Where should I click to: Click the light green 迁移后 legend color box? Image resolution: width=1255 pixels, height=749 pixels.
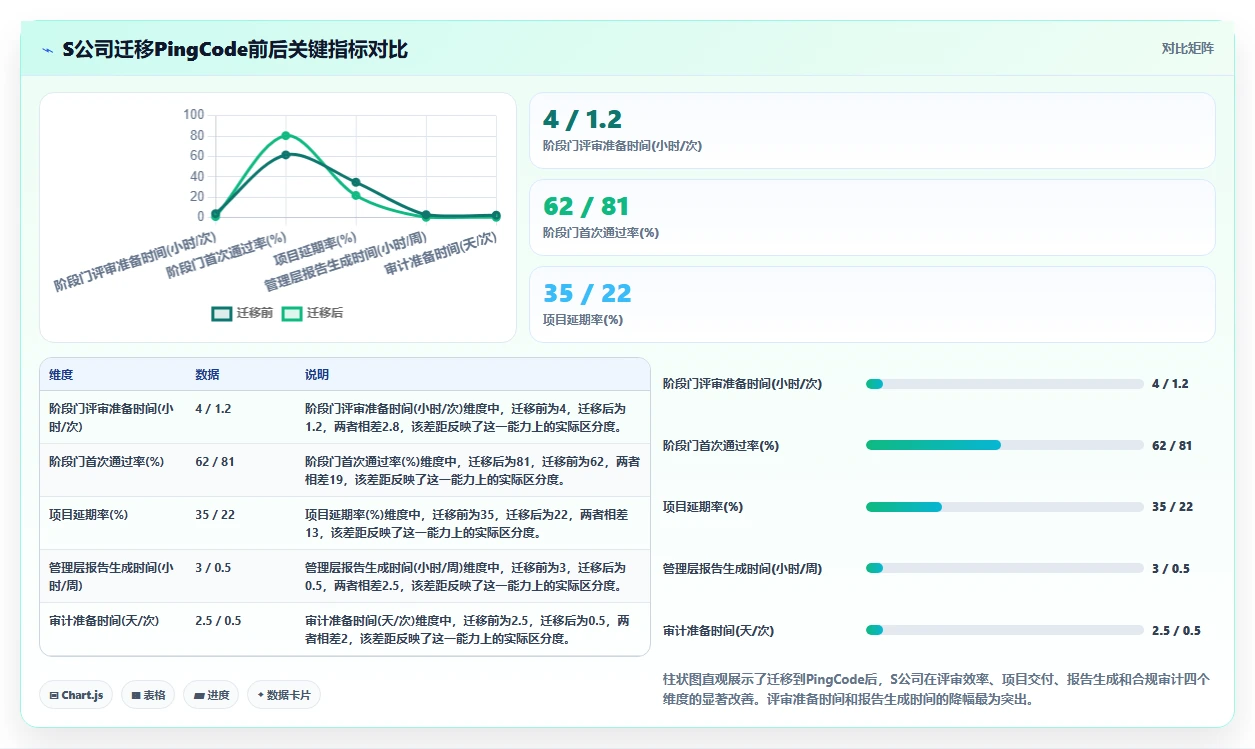point(291,313)
